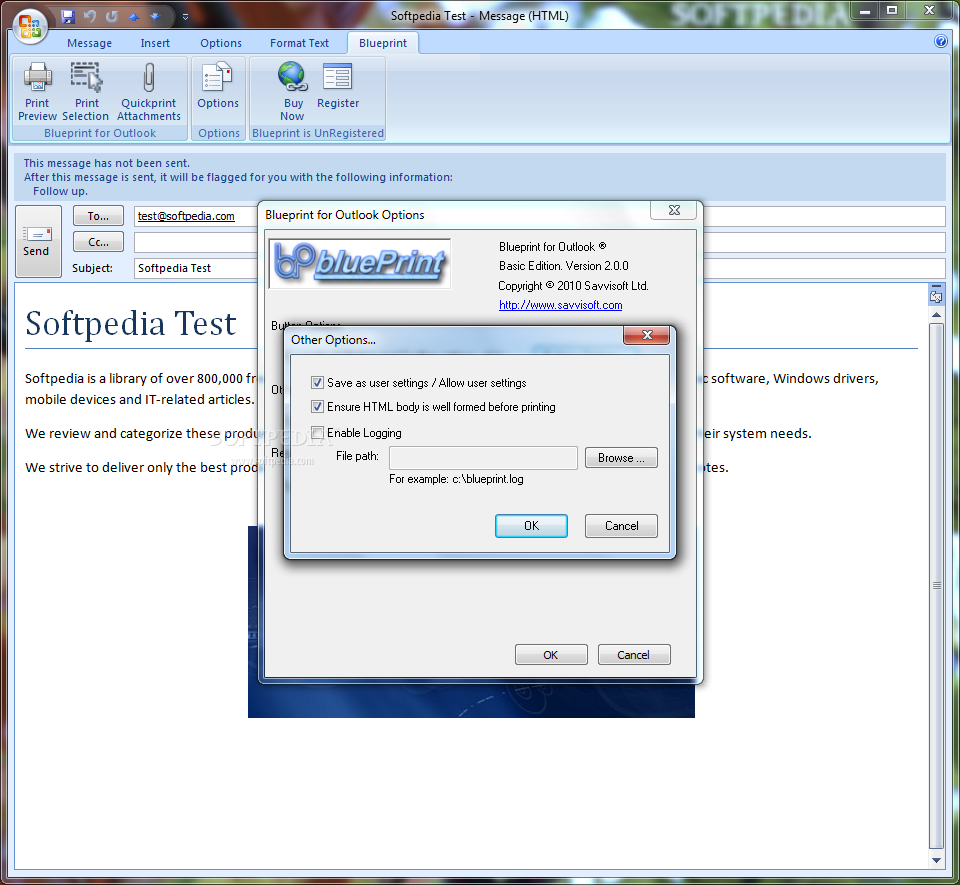Open Outlook help question mark icon
The height and width of the screenshot is (885, 960).
pyautogui.click(x=941, y=42)
